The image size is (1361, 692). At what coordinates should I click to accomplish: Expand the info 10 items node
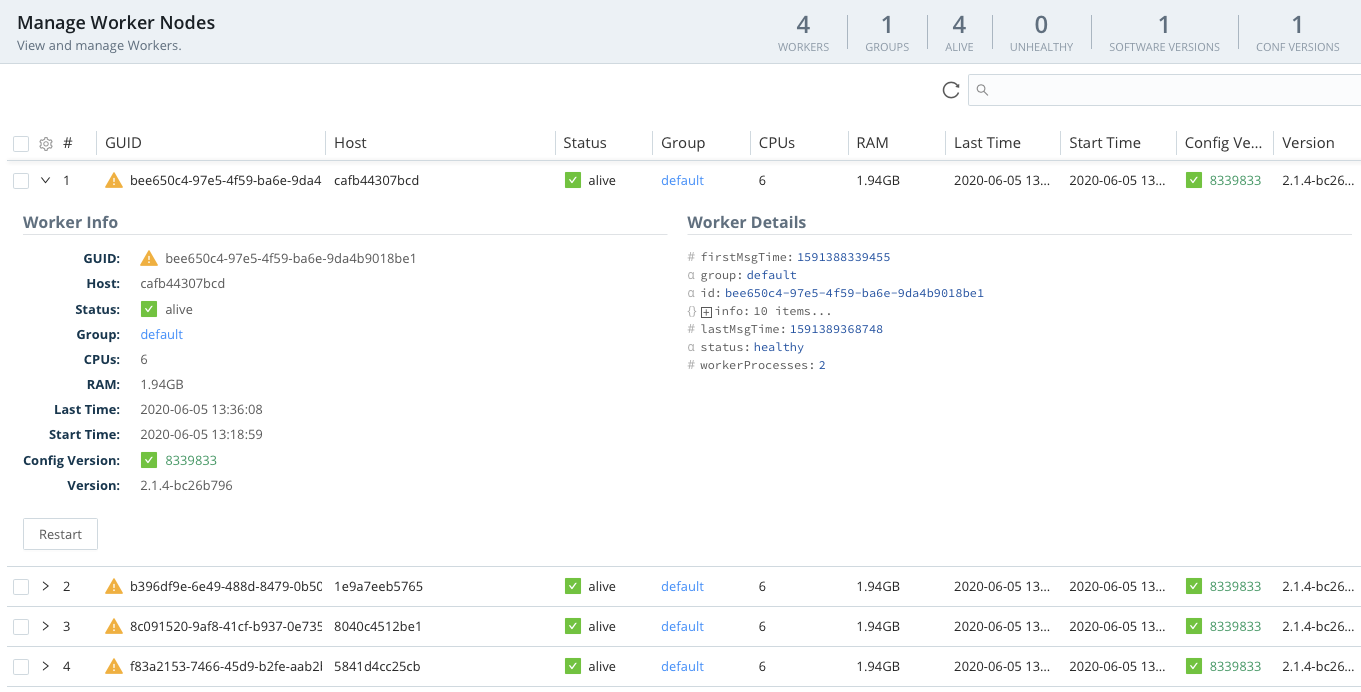tap(706, 312)
